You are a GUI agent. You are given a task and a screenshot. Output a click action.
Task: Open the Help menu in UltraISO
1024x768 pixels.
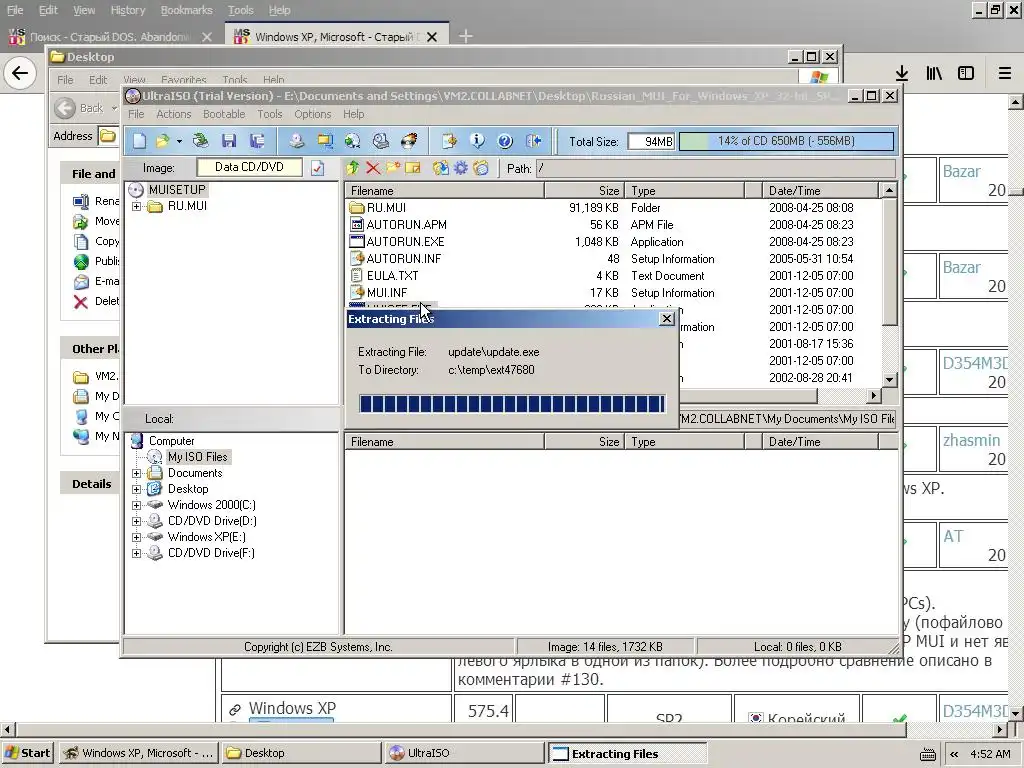[354, 114]
